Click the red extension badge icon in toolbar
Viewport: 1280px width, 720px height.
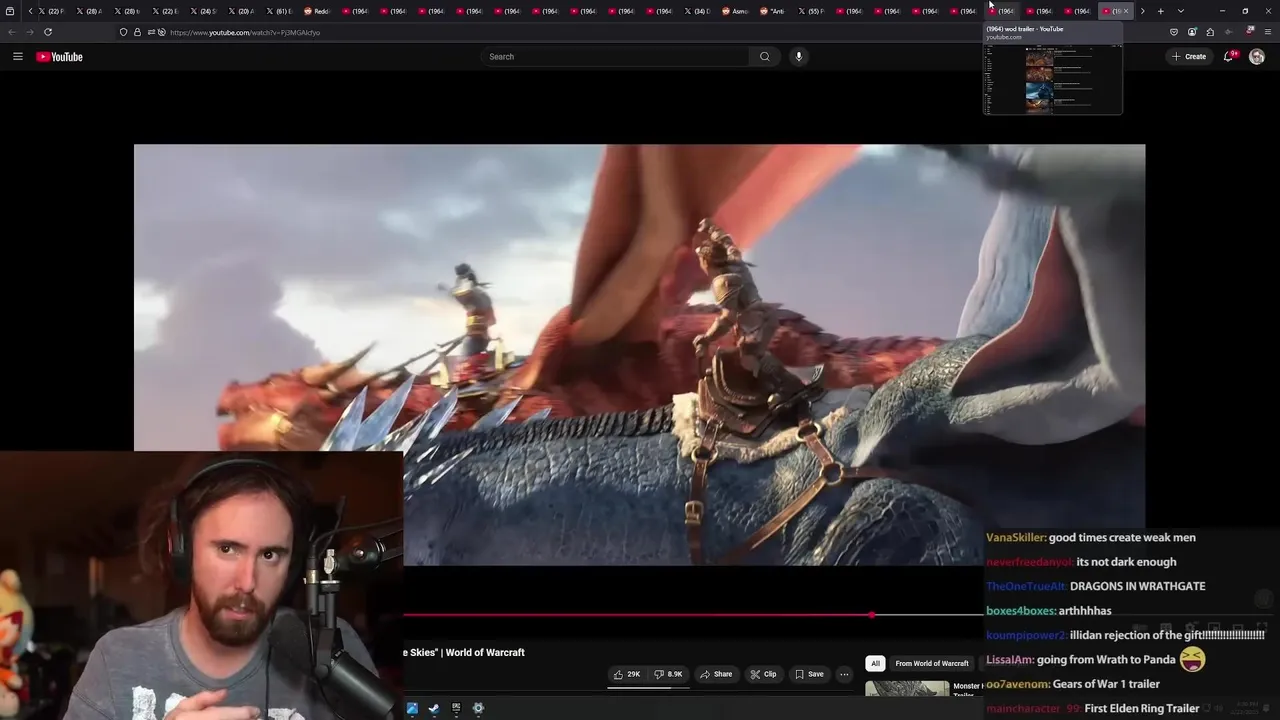(1250, 31)
